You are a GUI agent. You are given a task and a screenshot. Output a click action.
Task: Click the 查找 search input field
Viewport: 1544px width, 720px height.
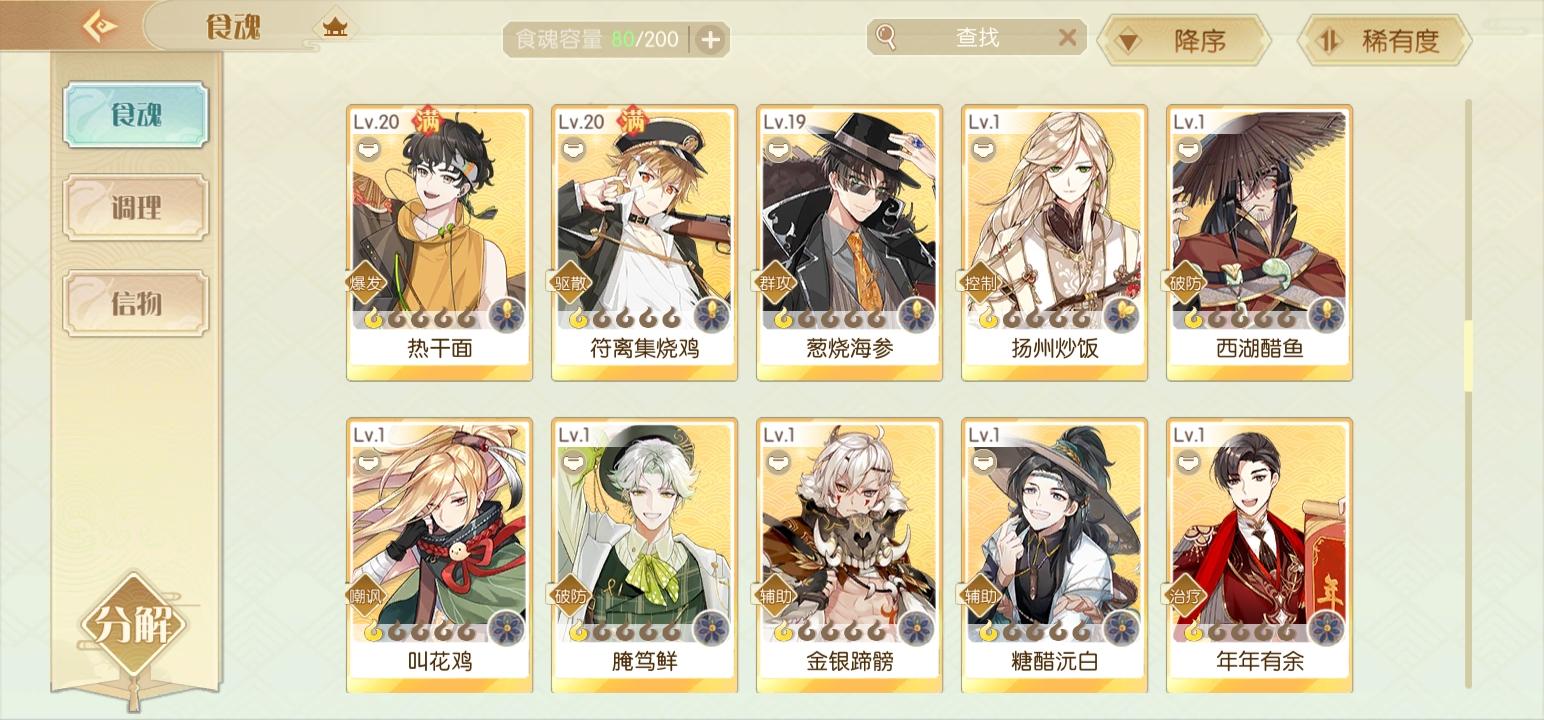pos(977,38)
